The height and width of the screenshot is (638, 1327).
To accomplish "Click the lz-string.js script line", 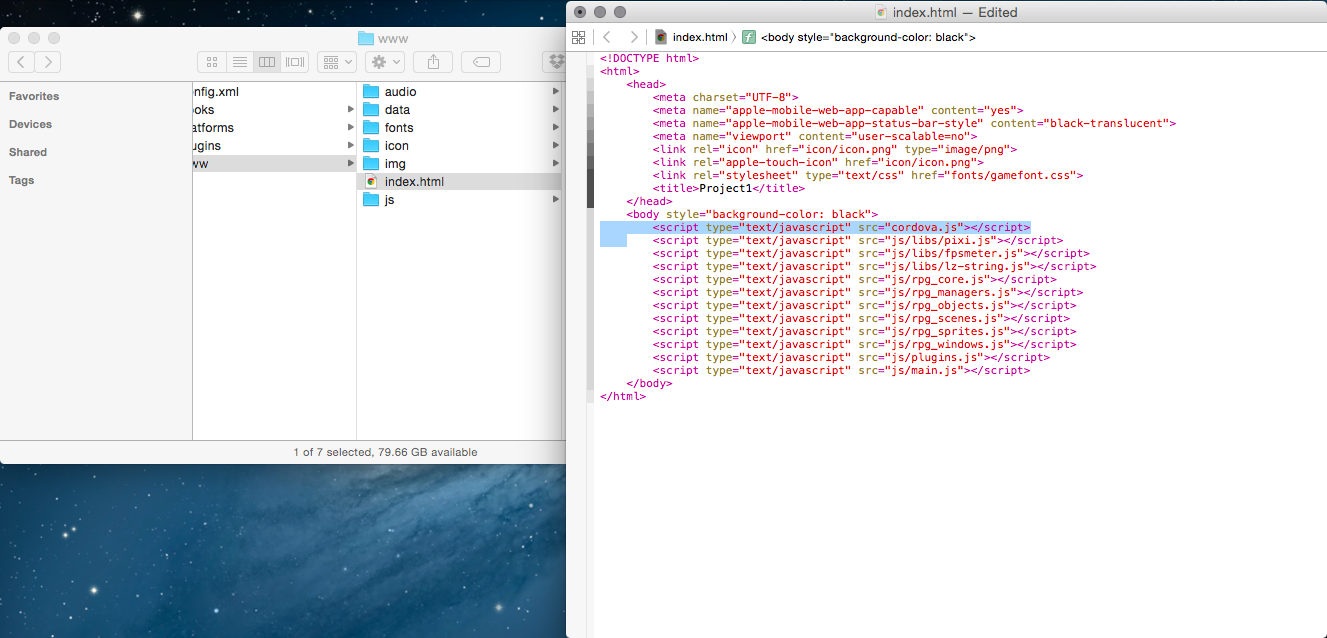I will coord(874,266).
